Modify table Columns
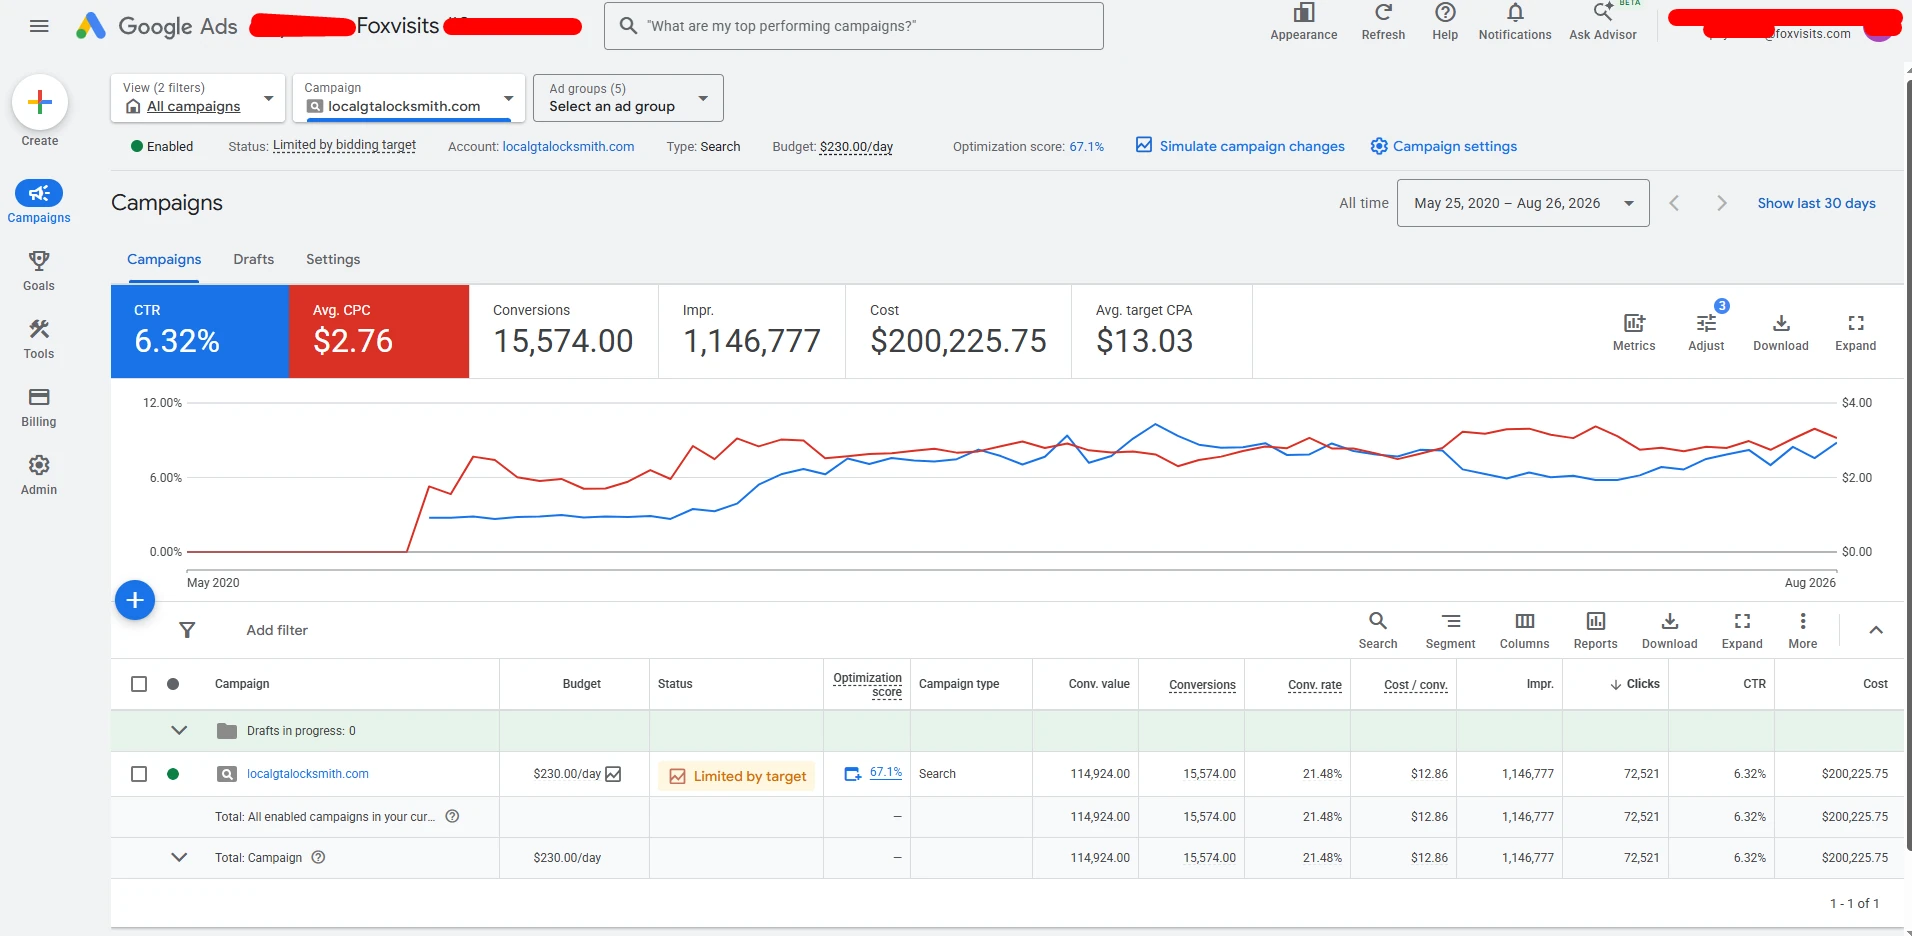Screen dimensions: 1912x936 pos(1524,630)
